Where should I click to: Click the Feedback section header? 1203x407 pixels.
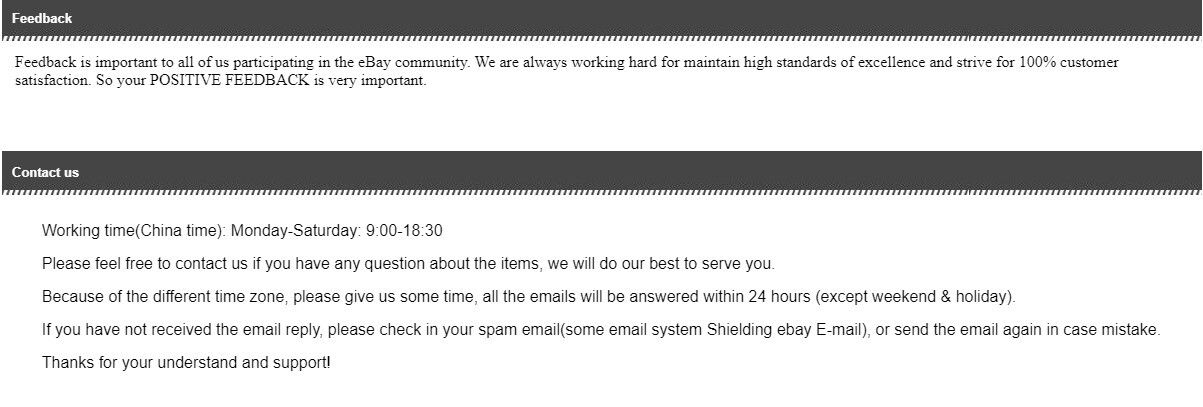42,18
